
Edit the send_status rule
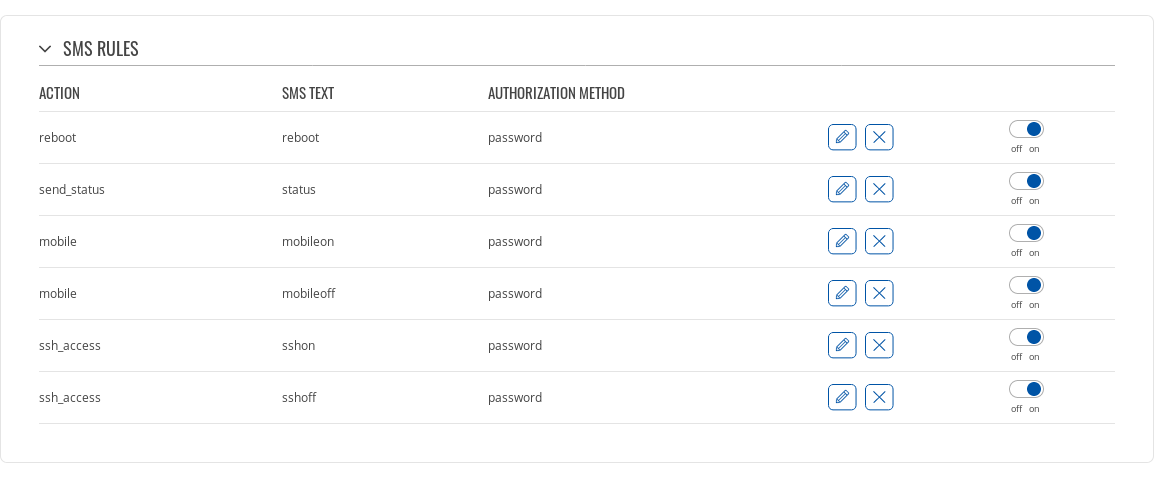point(842,189)
